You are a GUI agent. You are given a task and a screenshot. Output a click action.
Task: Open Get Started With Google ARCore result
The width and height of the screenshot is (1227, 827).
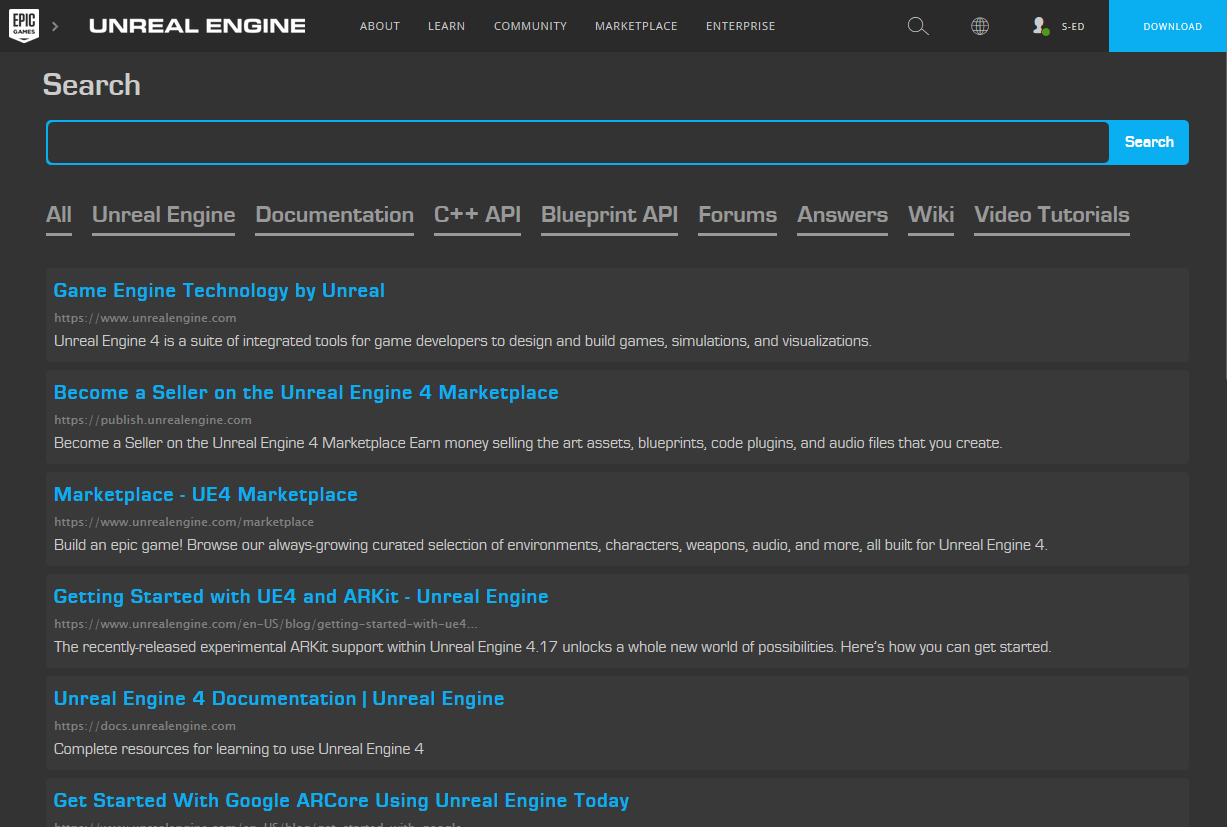[341, 801]
